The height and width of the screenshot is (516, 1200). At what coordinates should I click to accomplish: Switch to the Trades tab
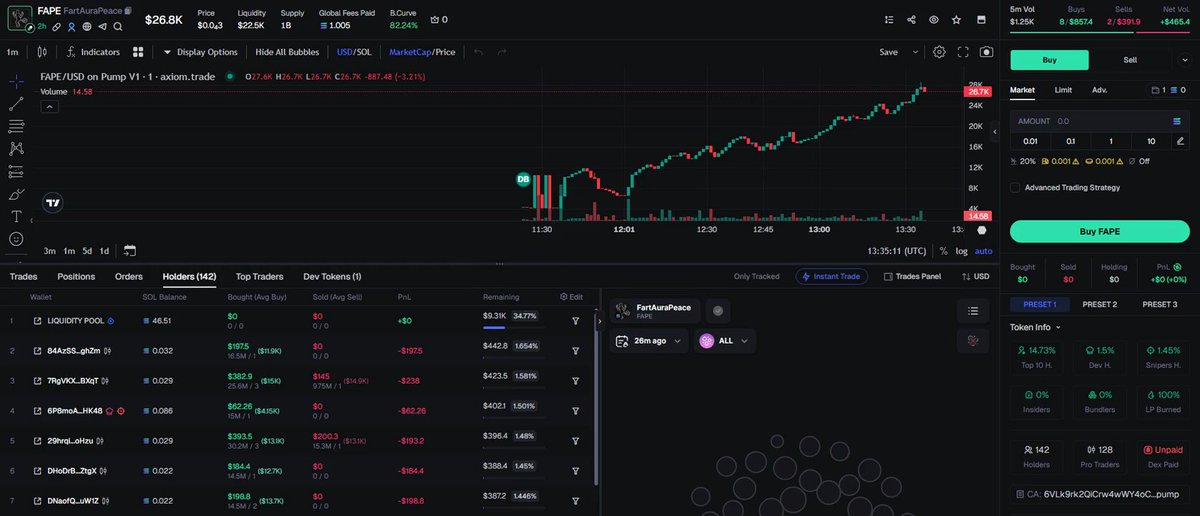23,276
